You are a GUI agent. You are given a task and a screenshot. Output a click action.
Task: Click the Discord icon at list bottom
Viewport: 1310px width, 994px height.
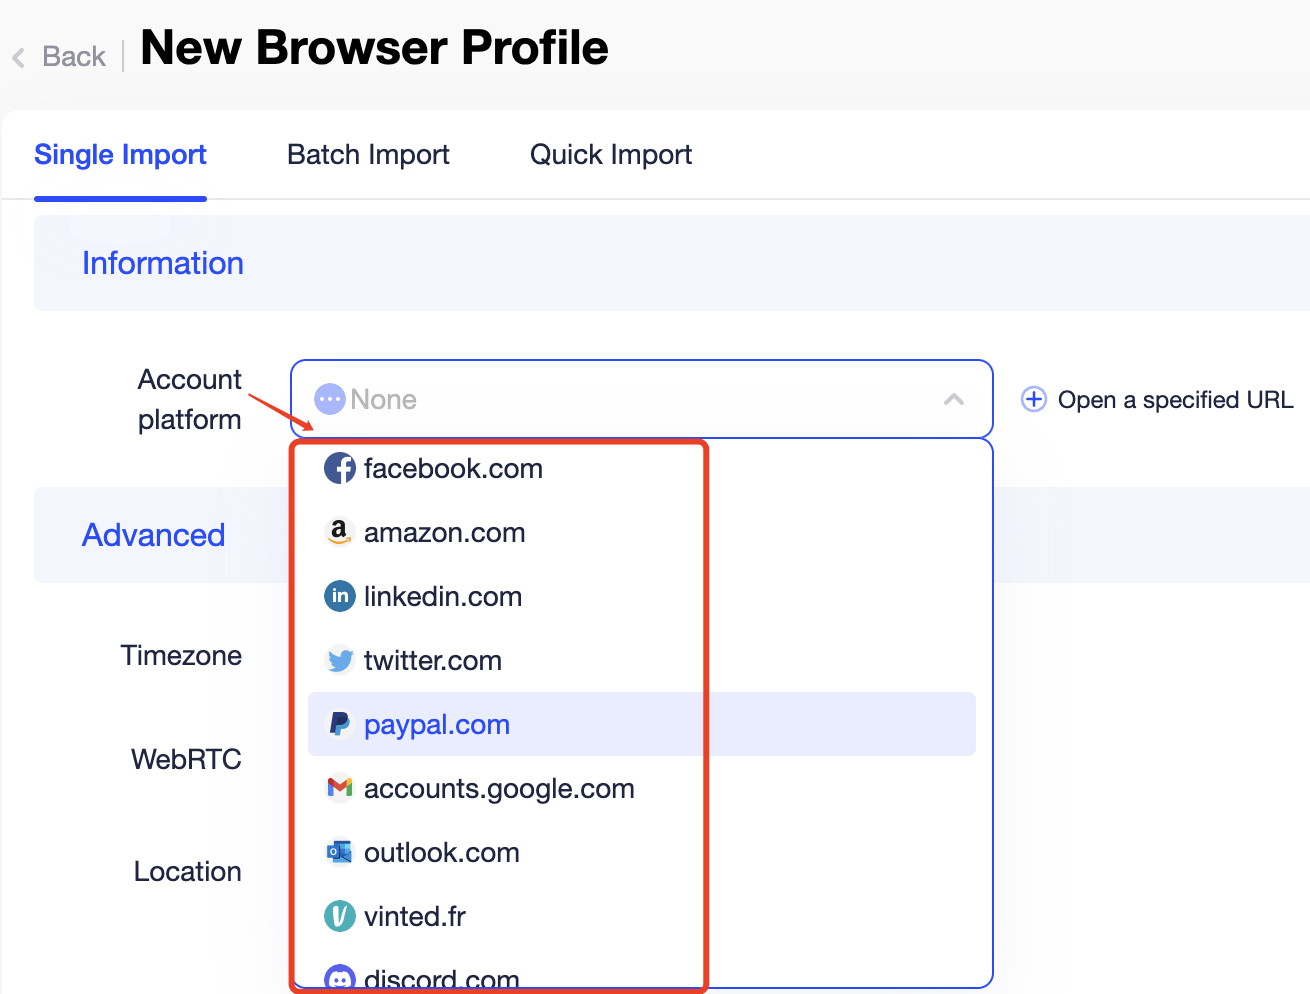pyautogui.click(x=340, y=977)
